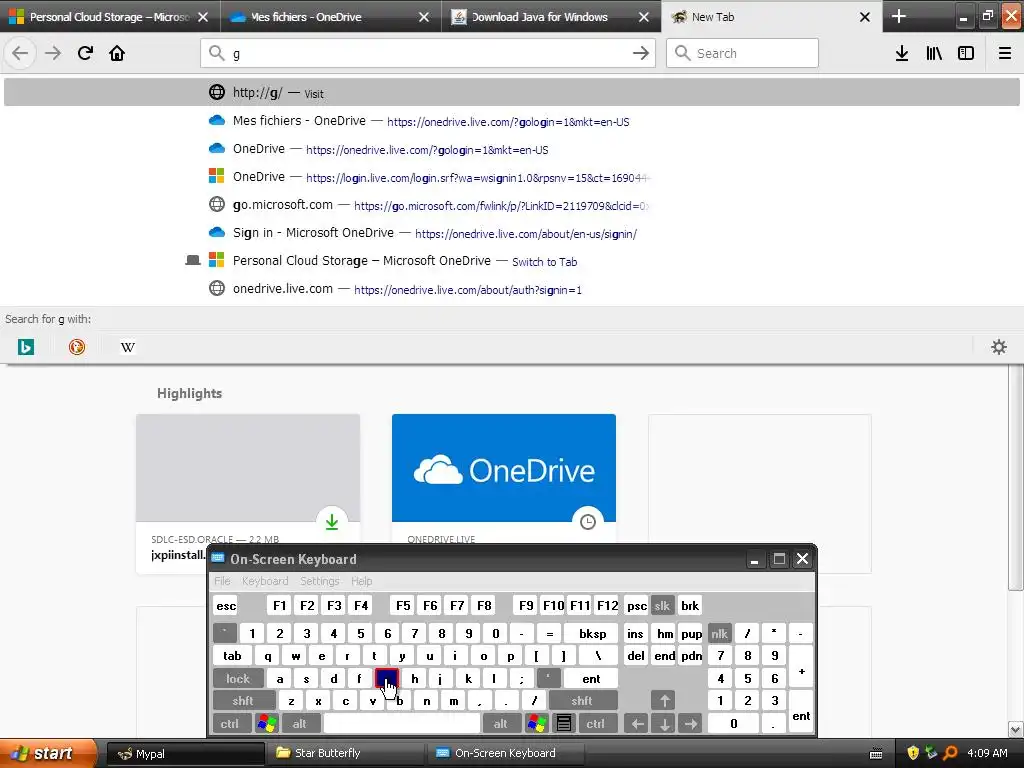Open the Settings menu in On-Screen Keyboard

tap(320, 581)
